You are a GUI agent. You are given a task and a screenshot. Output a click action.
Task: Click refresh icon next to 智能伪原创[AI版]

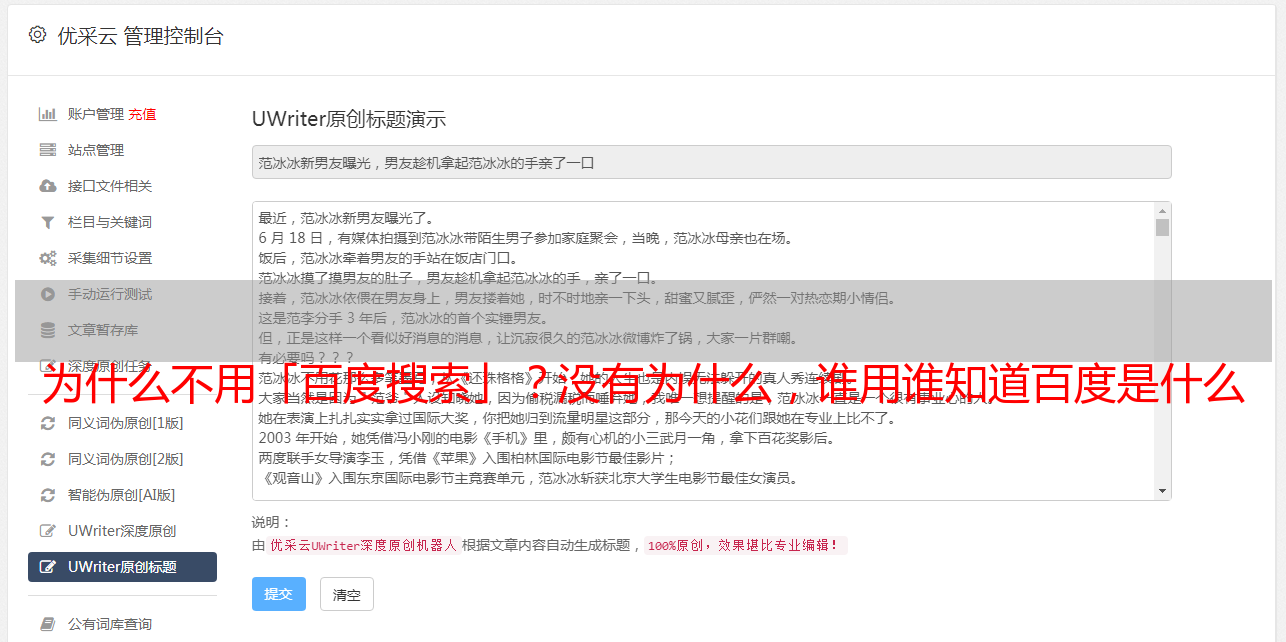click(47, 495)
